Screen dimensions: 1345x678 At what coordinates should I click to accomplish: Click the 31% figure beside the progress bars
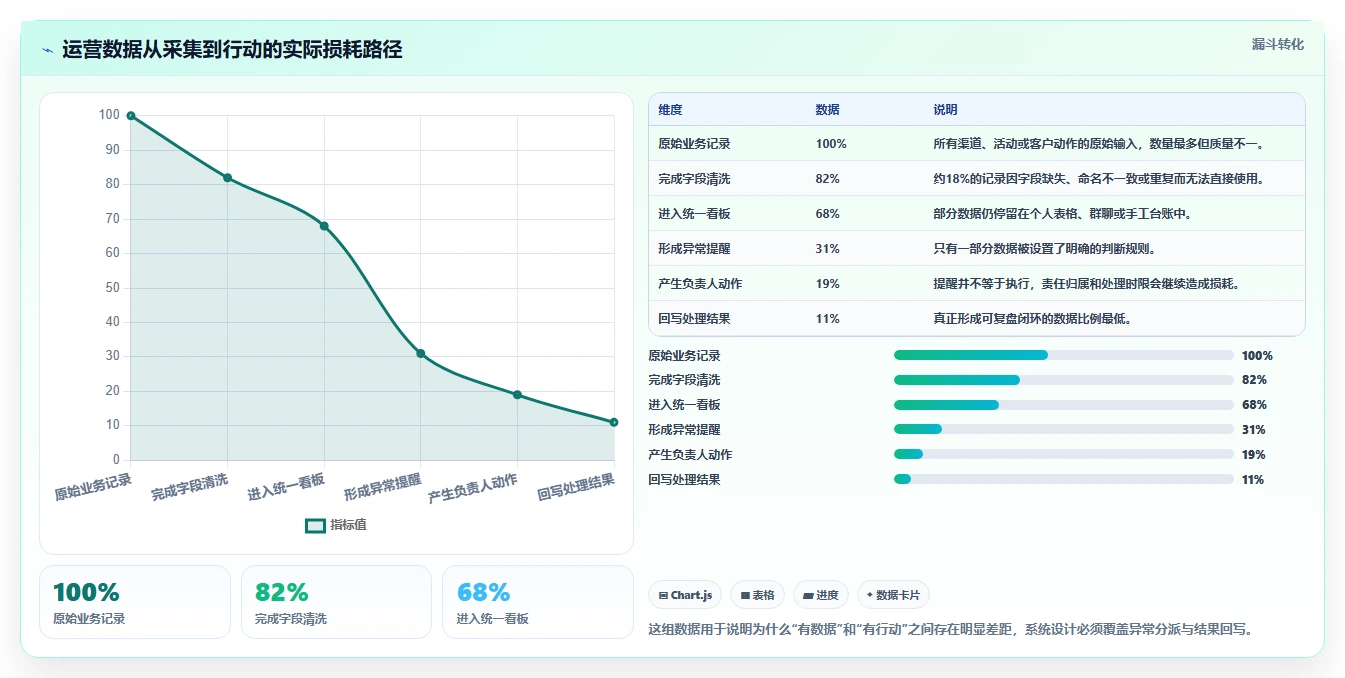click(1254, 430)
